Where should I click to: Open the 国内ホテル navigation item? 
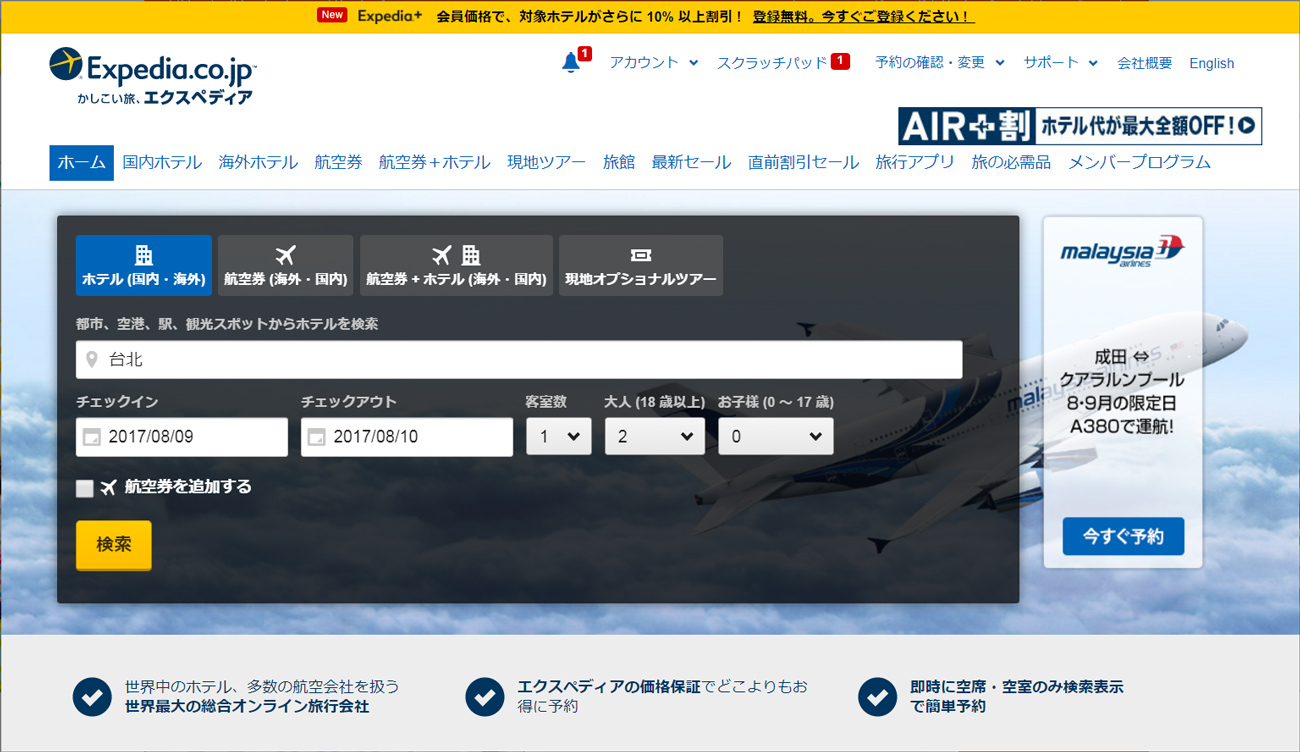pos(162,162)
